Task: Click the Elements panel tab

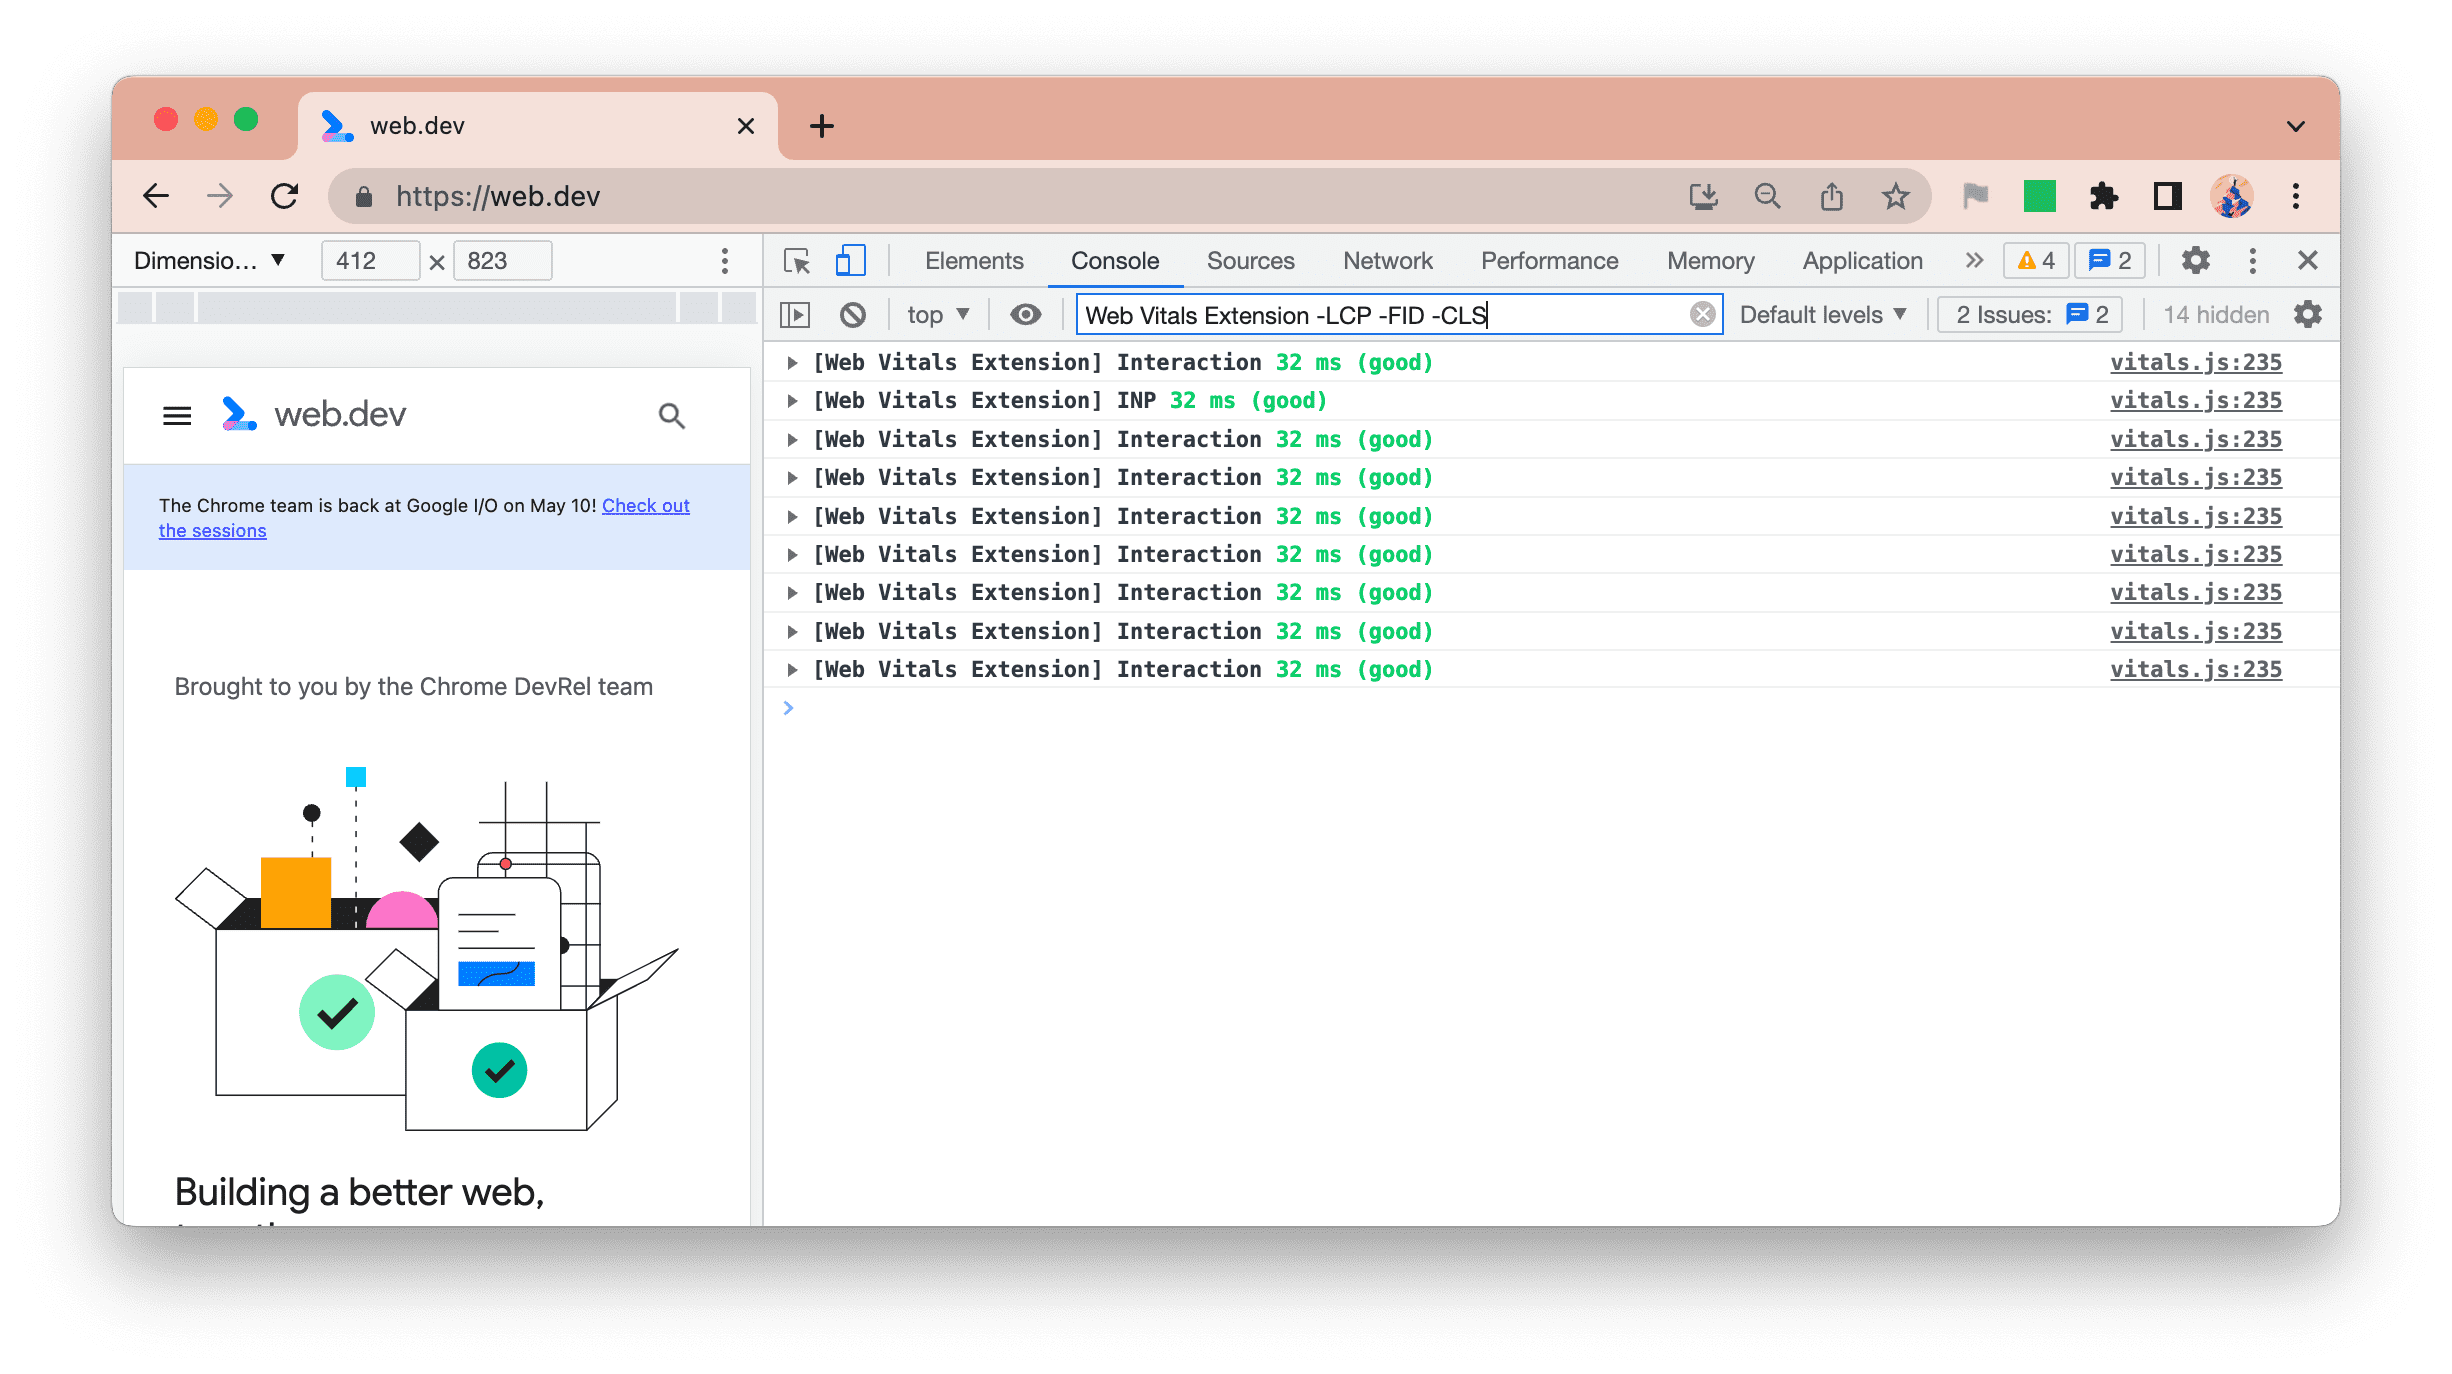Action: tap(973, 259)
